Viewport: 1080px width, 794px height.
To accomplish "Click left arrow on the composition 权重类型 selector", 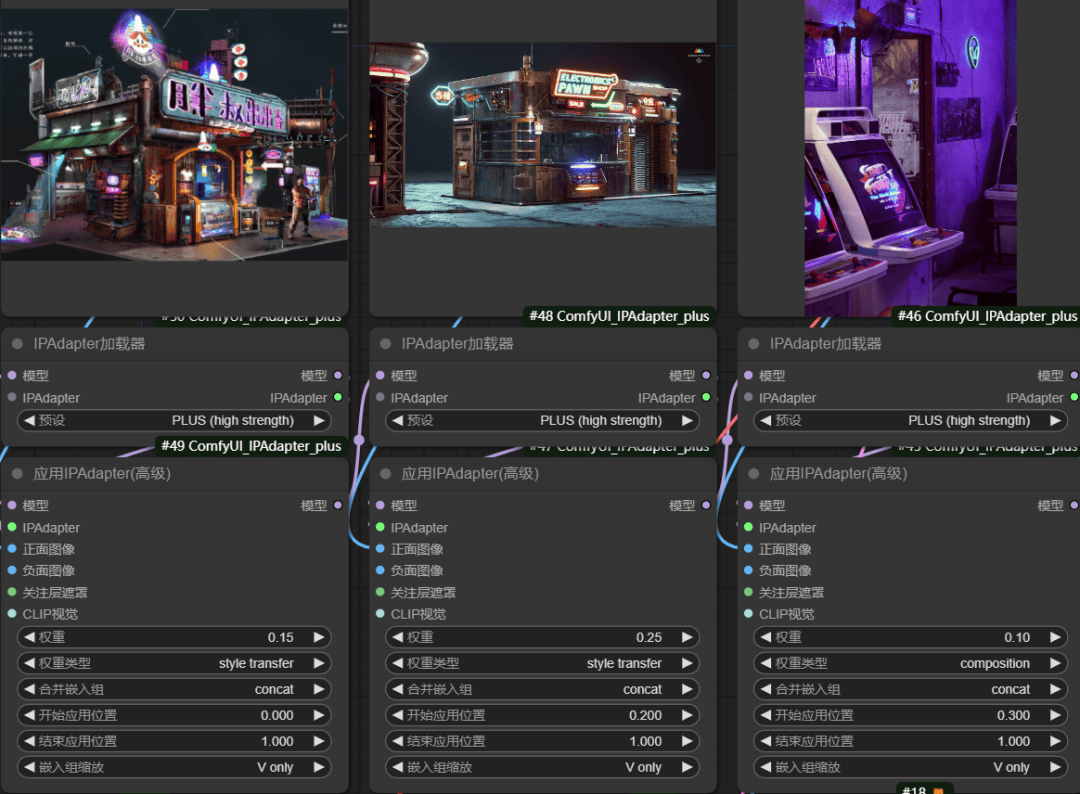I will coord(763,663).
